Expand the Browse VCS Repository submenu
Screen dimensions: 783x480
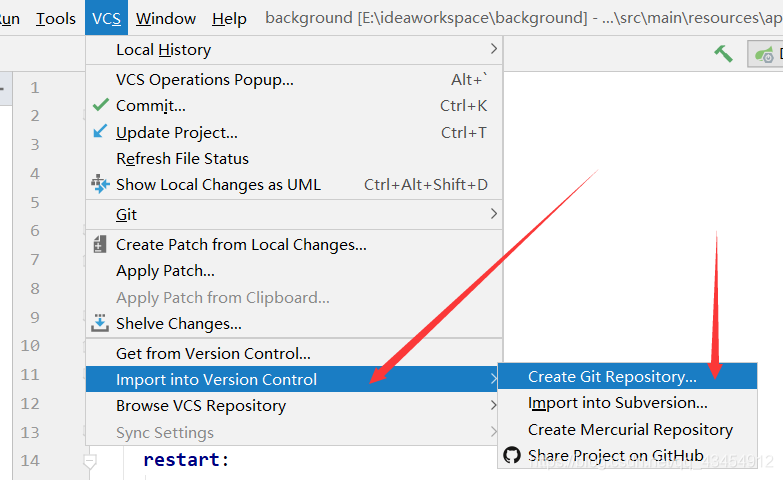[x=493, y=405]
